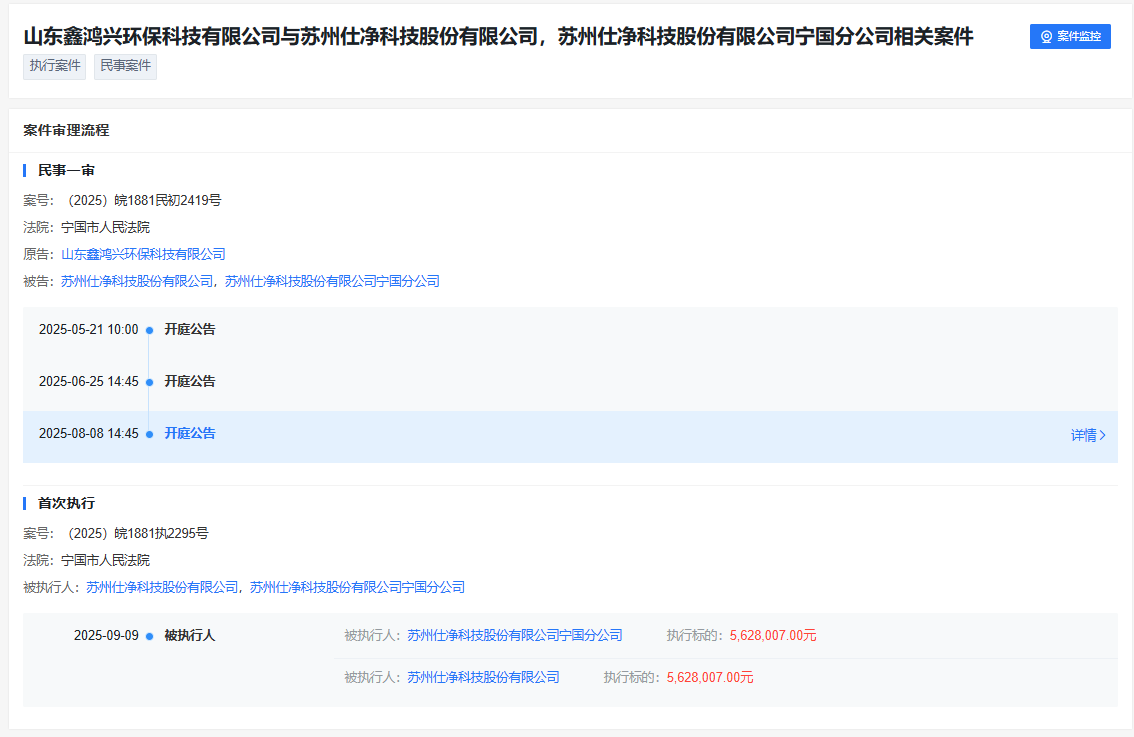This screenshot has height=737, width=1134.
Task: Click timeline marker next to 2025-08-08
Action: (x=148, y=433)
